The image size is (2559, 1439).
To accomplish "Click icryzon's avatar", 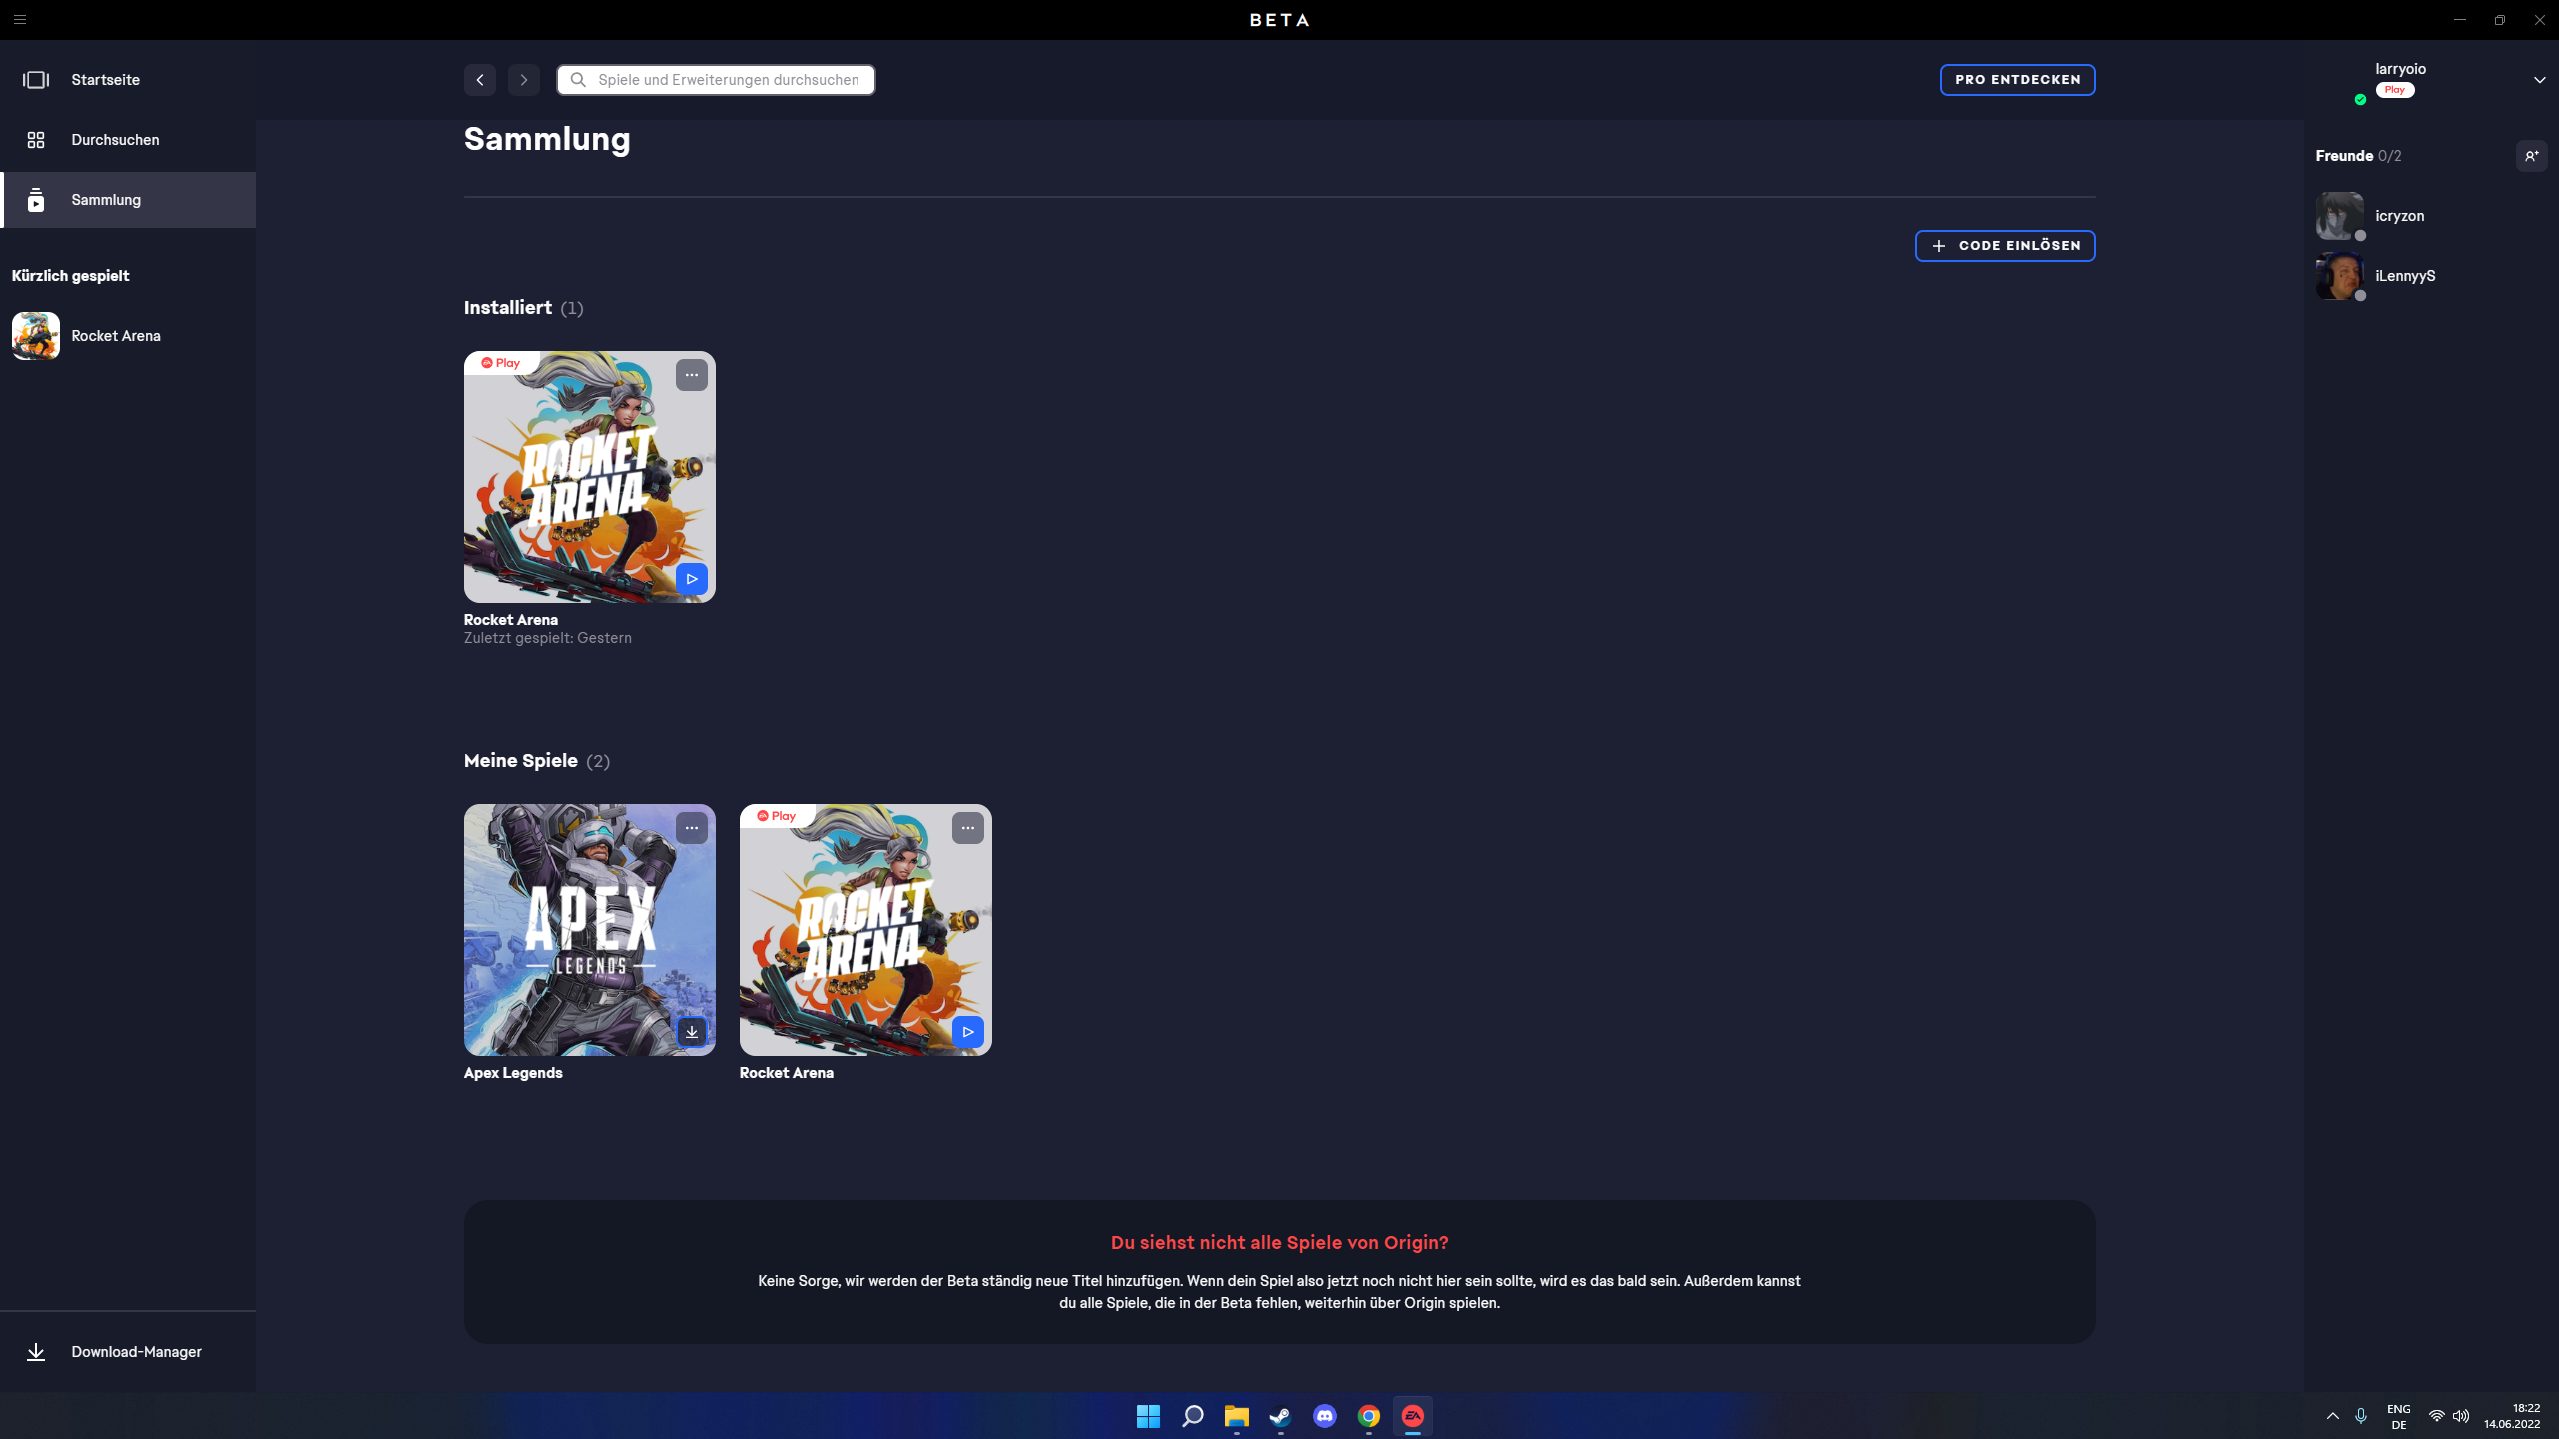I will pyautogui.click(x=2340, y=216).
